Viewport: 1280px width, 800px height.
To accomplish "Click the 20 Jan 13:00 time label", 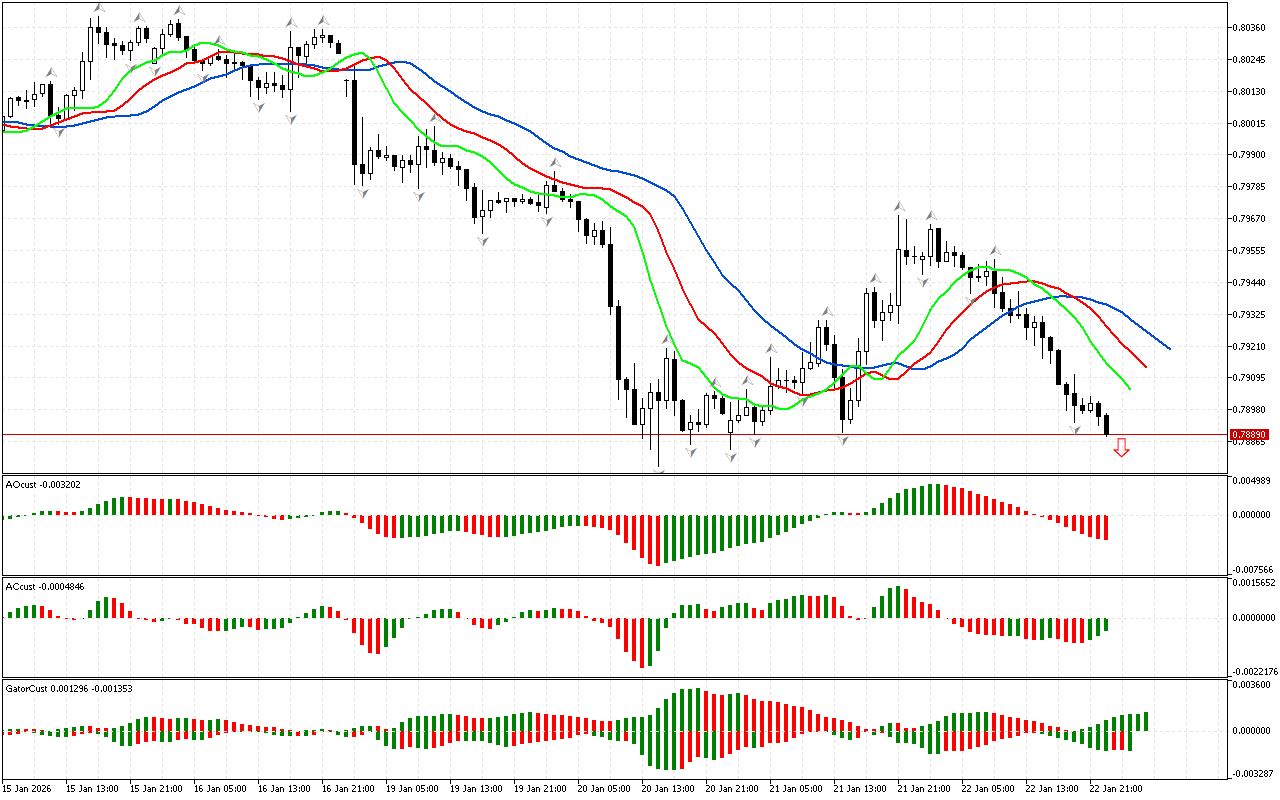I will coord(668,788).
